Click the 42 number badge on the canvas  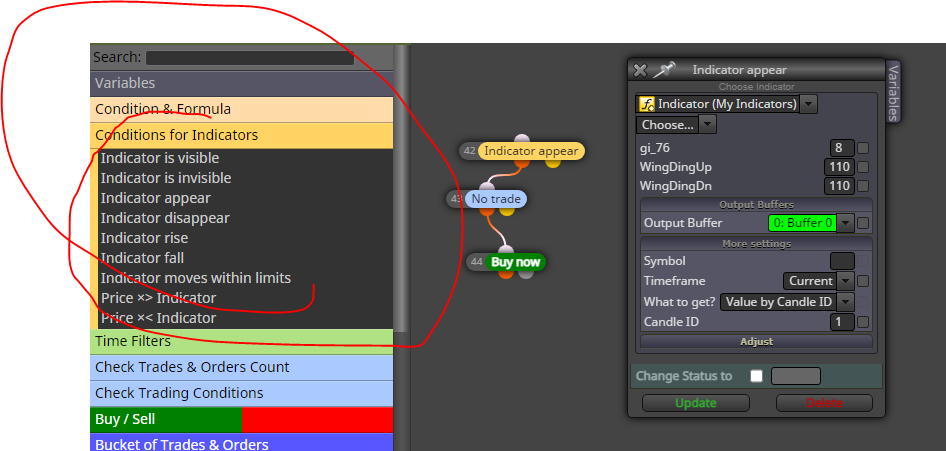tap(469, 151)
